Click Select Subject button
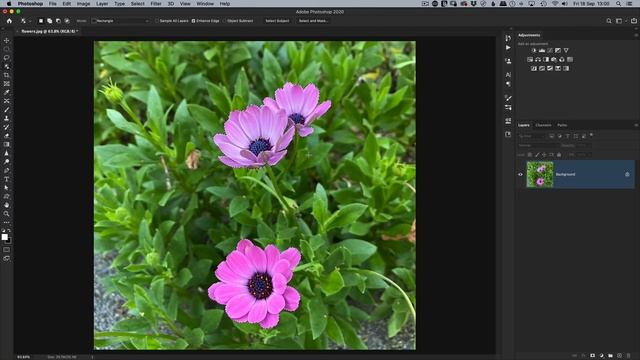Viewport: 640px width, 360px height. 277,21
